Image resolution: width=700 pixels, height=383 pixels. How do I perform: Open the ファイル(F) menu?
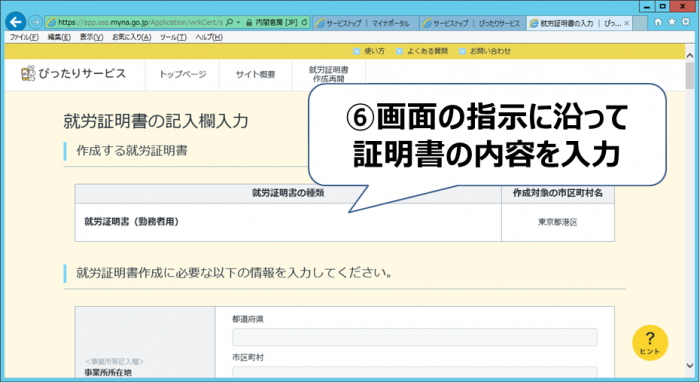click(24, 37)
